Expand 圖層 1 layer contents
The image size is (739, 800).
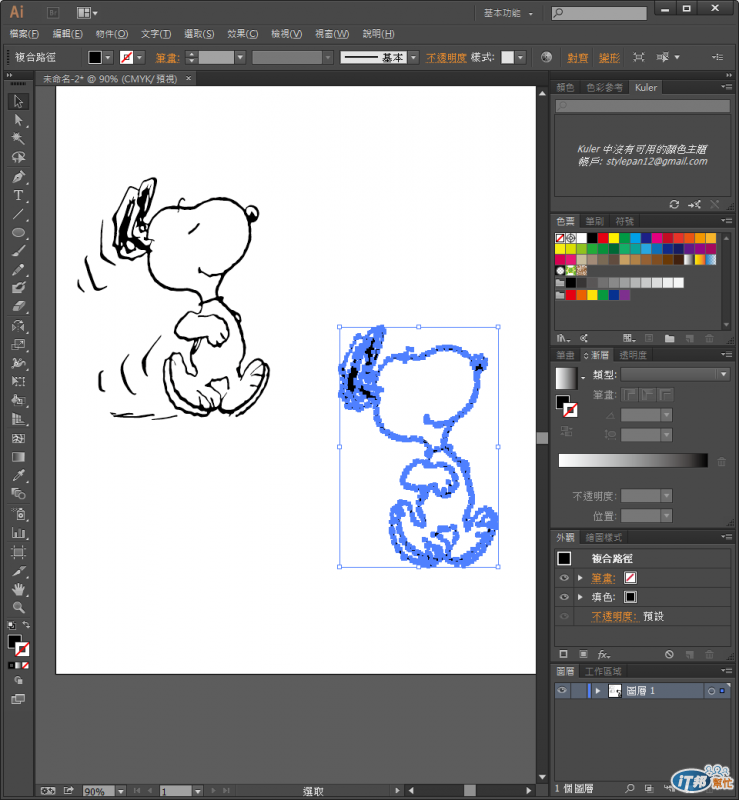tap(598, 691)
